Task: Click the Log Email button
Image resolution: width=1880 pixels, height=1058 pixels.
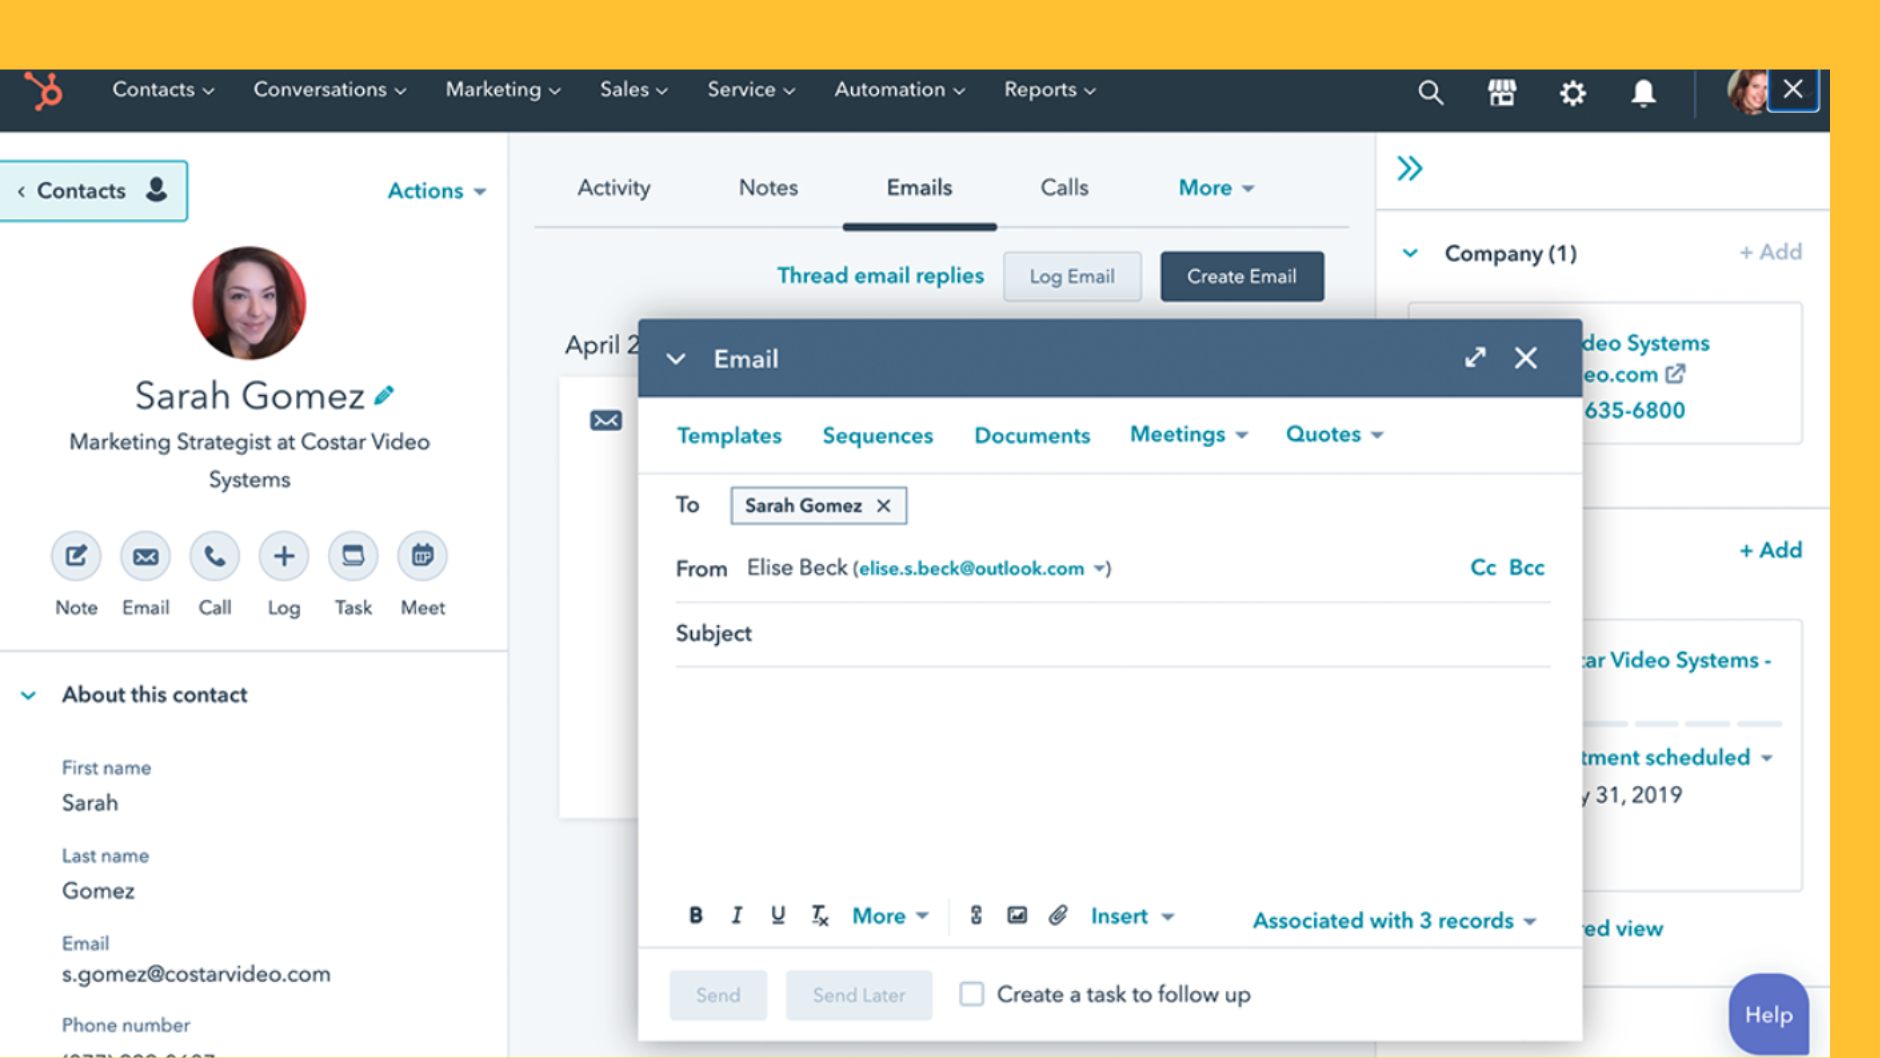Action: [1072, 276]
